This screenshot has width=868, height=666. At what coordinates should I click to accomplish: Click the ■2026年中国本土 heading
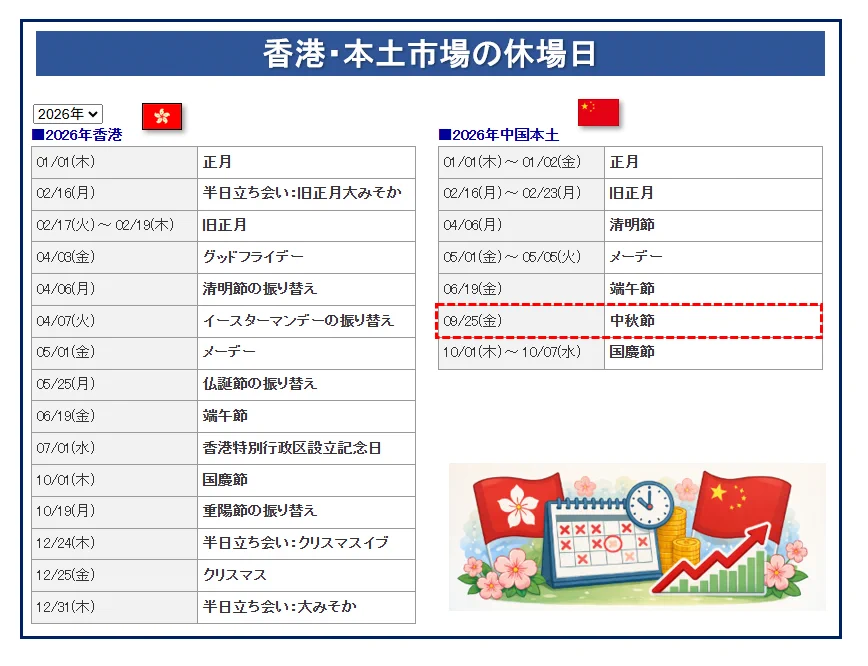(x=498, y=135)
